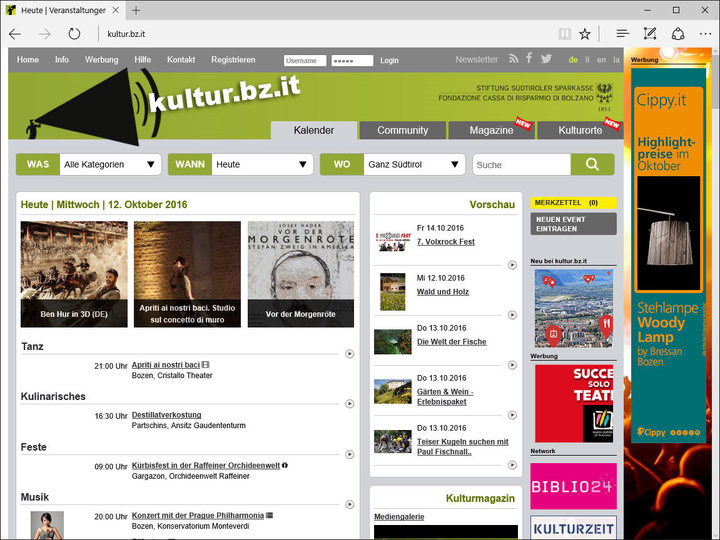Image resolution: width=720 pixels, height=540 pixels.
Task: Expand the WANN Heute dropdown
Action: [x=262, y=164]
